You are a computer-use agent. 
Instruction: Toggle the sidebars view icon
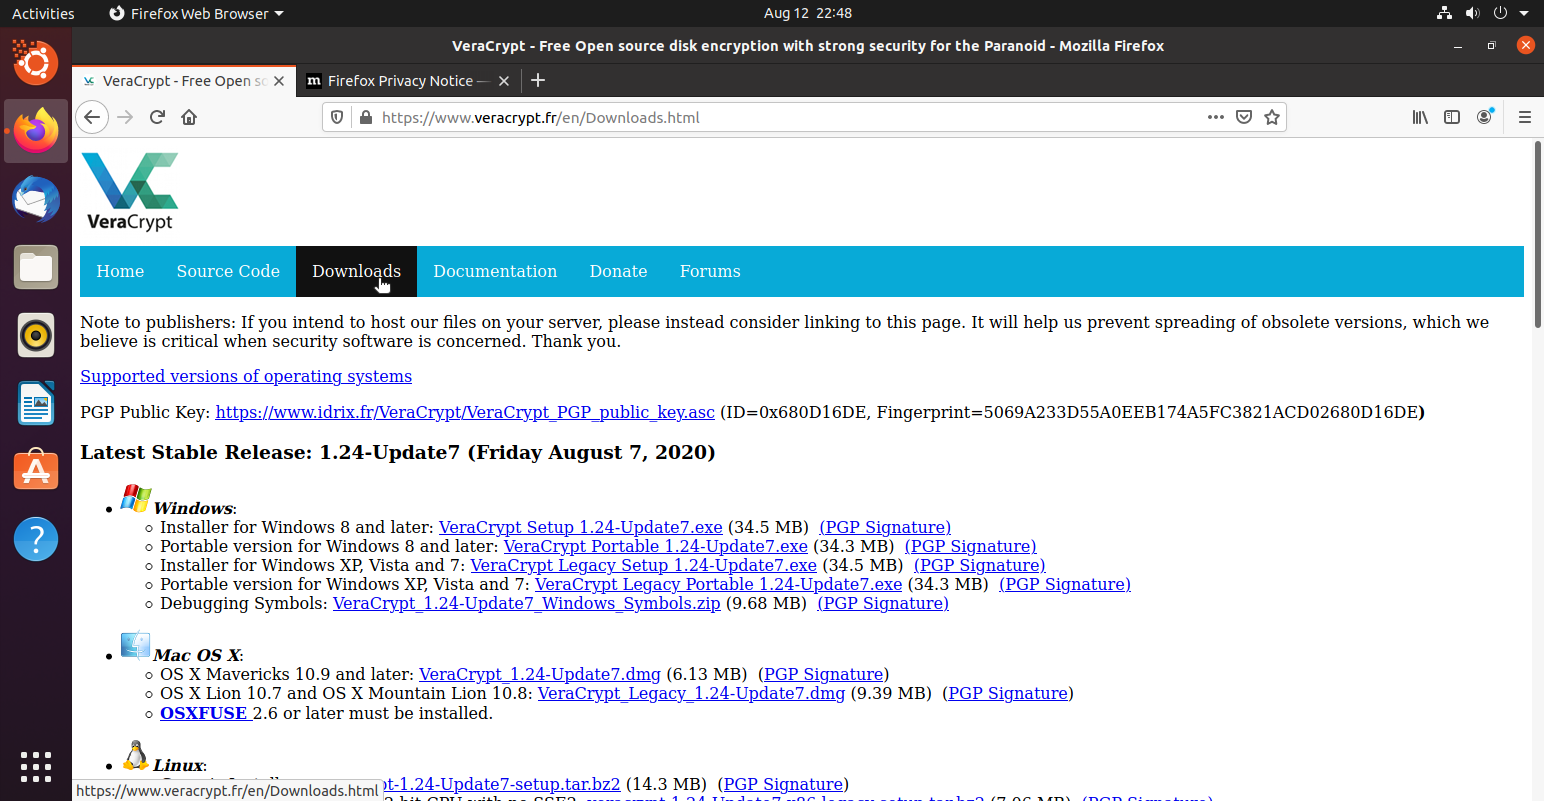point(1452,117)
